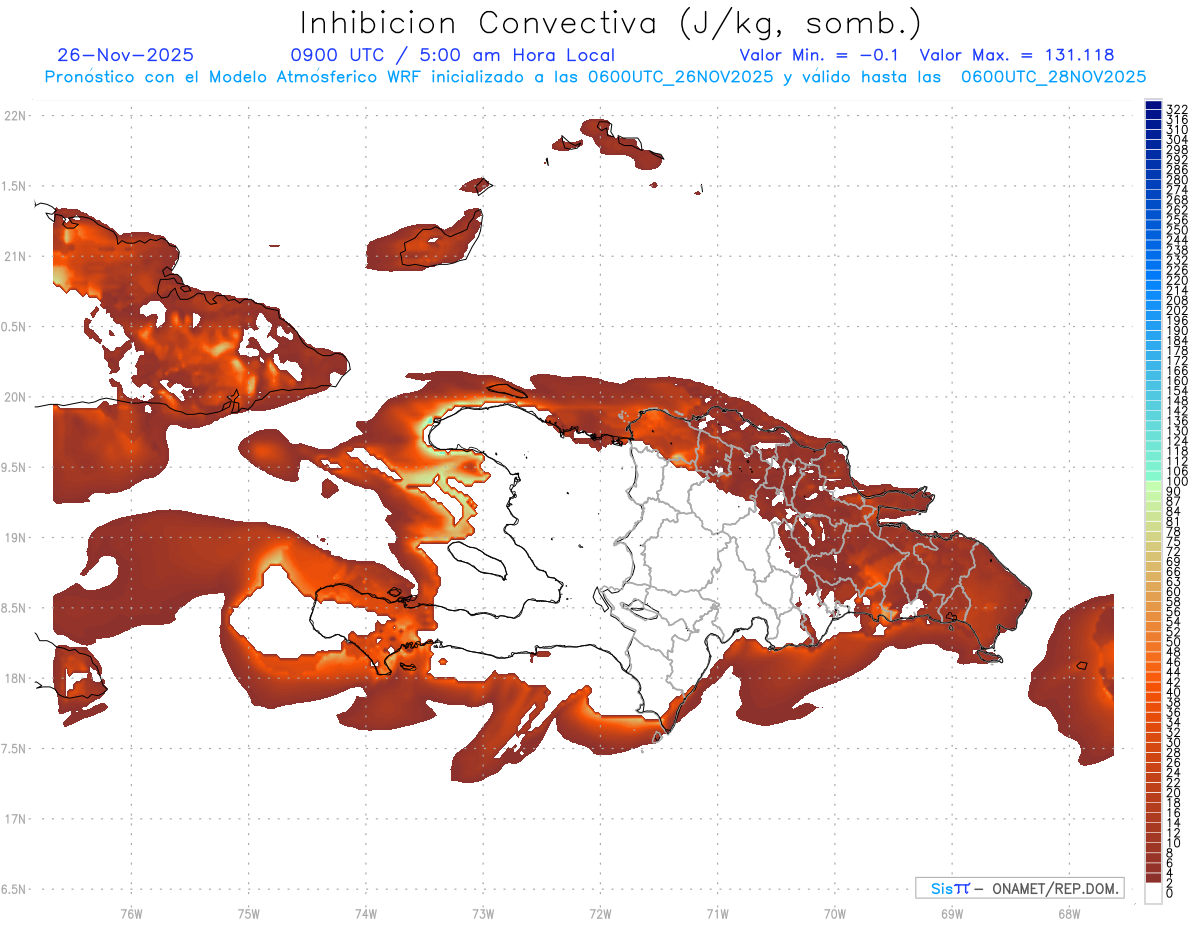Click the '0600UTC_28NOV2025' validity timestamp
The height and width of the screenshot is (927, 1200).
(1054, 76)
